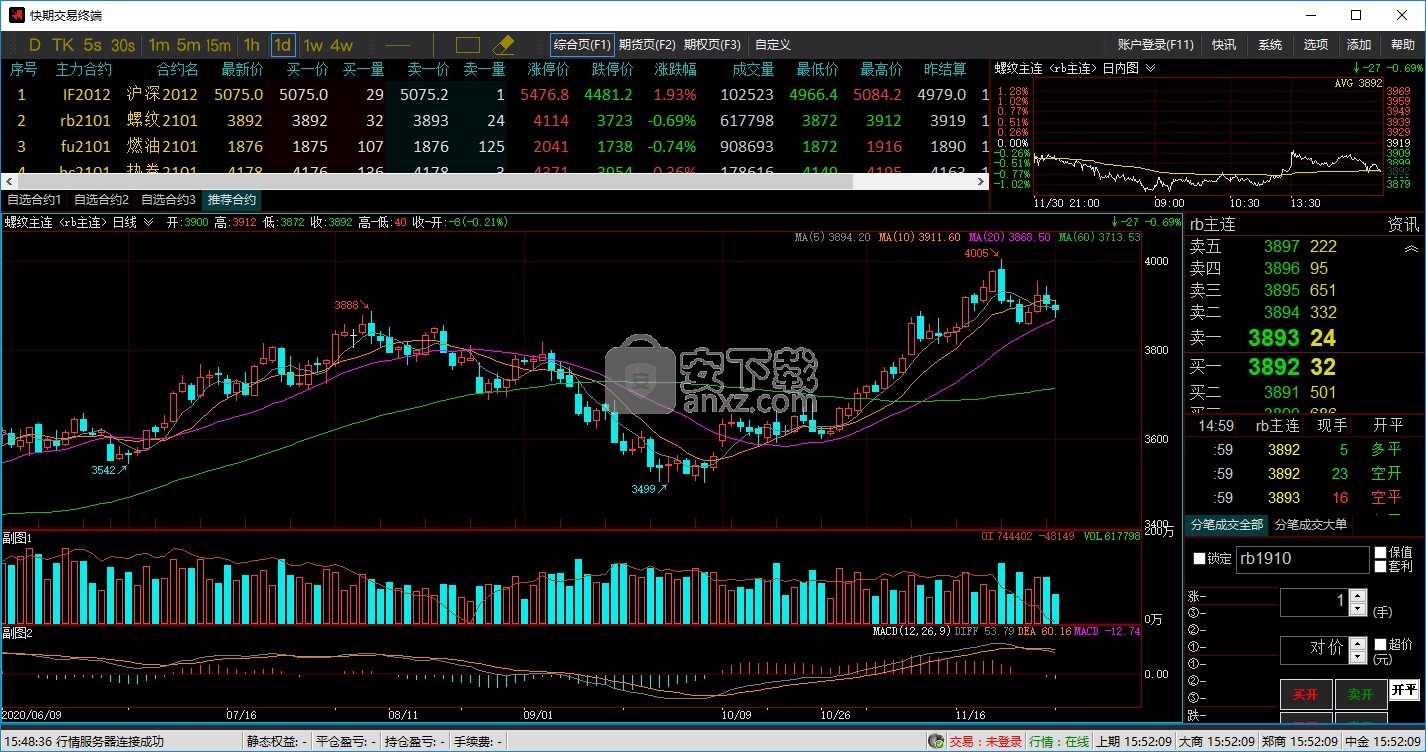Click the rb1910 contract input field

click(x=1303, y=559)
